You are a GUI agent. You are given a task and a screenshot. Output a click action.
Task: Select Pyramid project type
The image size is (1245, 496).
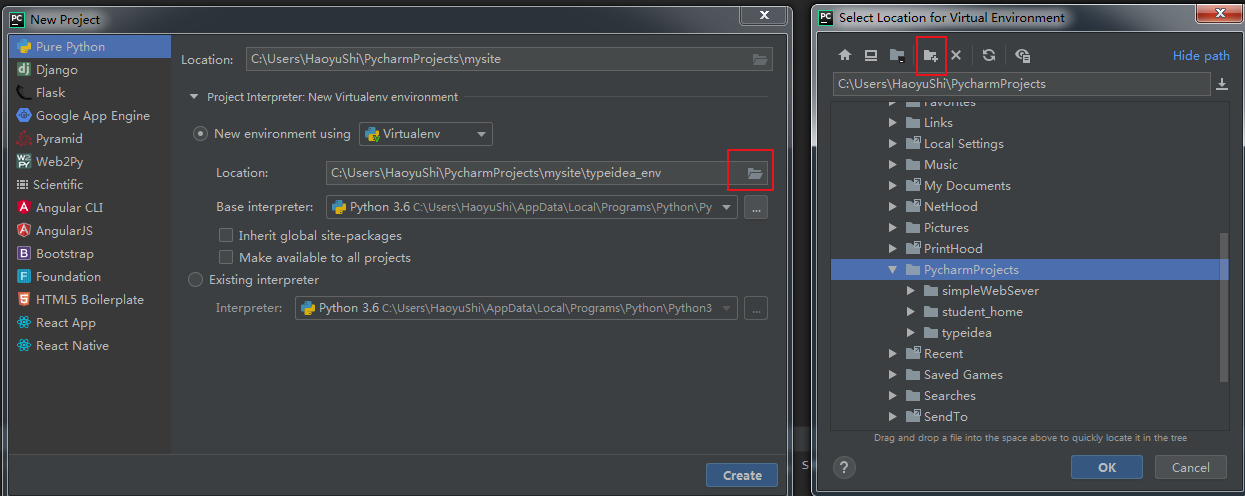(90, 139)
